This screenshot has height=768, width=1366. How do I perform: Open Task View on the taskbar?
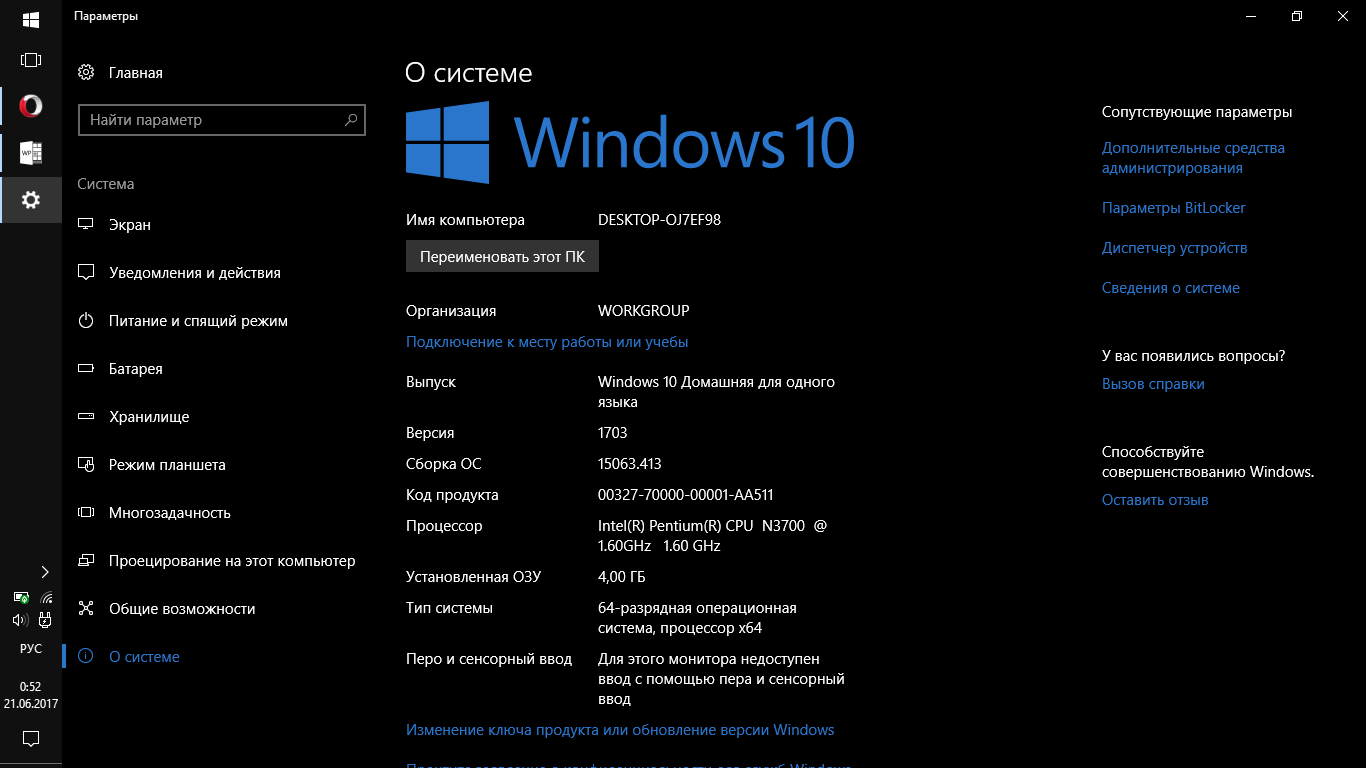pyautogui.click(x=31, y=60)
